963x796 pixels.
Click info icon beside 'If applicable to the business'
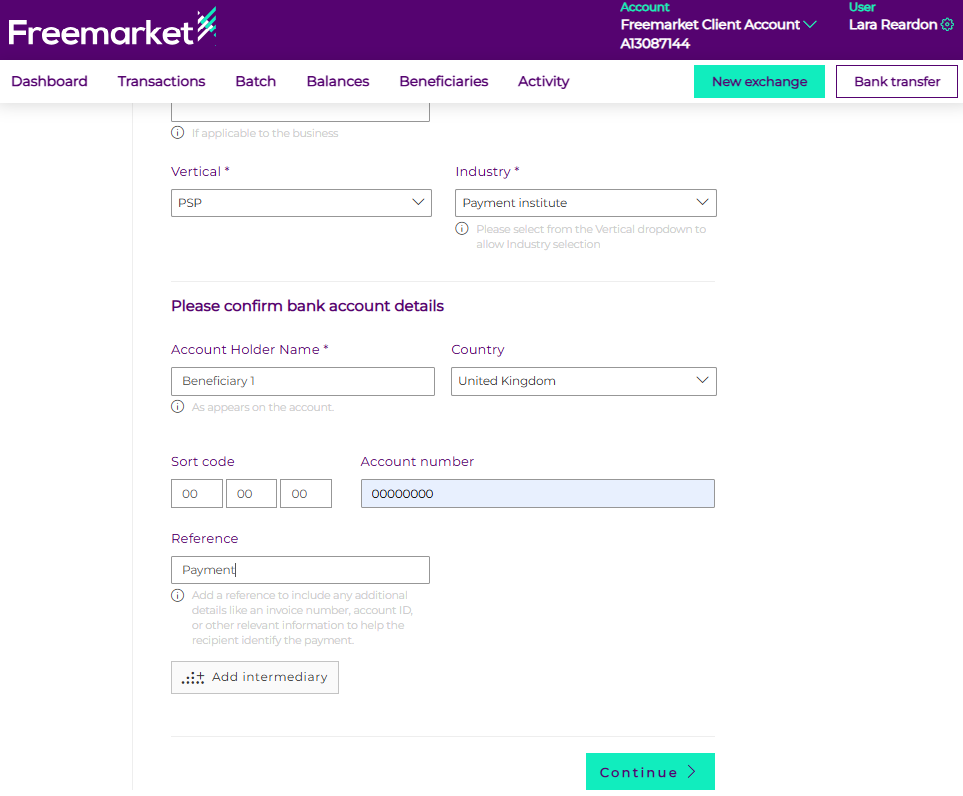tap(178, 133)
